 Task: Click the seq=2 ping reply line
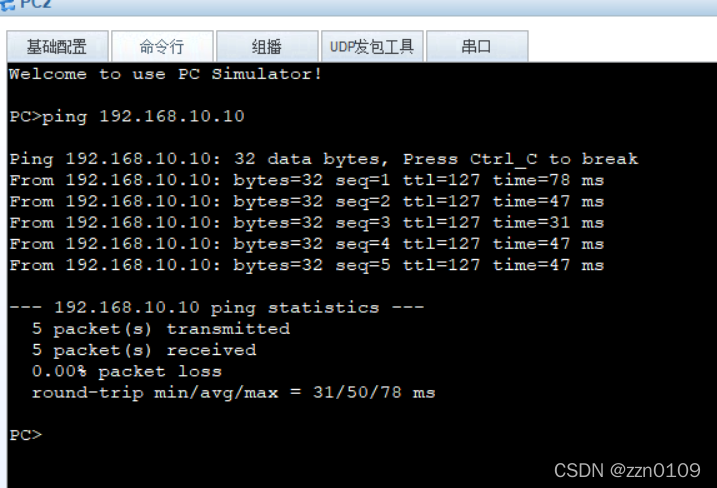click(307, 201)
